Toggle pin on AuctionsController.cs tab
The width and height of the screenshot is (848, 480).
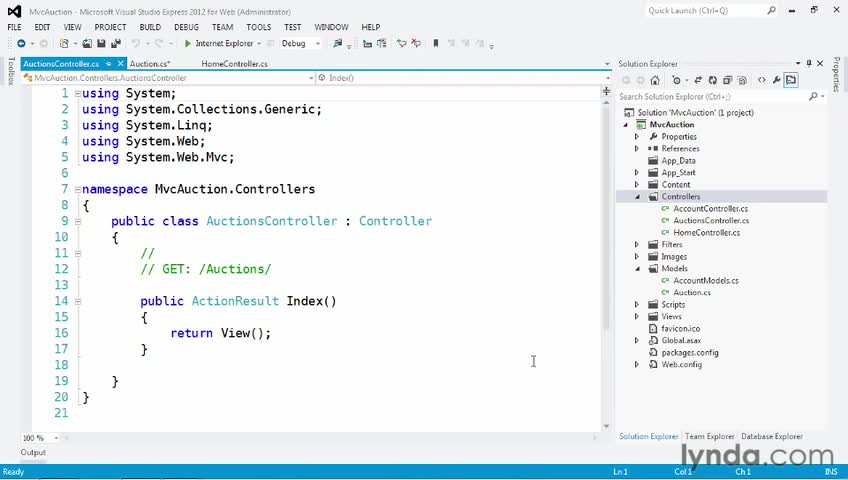pyautogui.click(x=108, y=63)
